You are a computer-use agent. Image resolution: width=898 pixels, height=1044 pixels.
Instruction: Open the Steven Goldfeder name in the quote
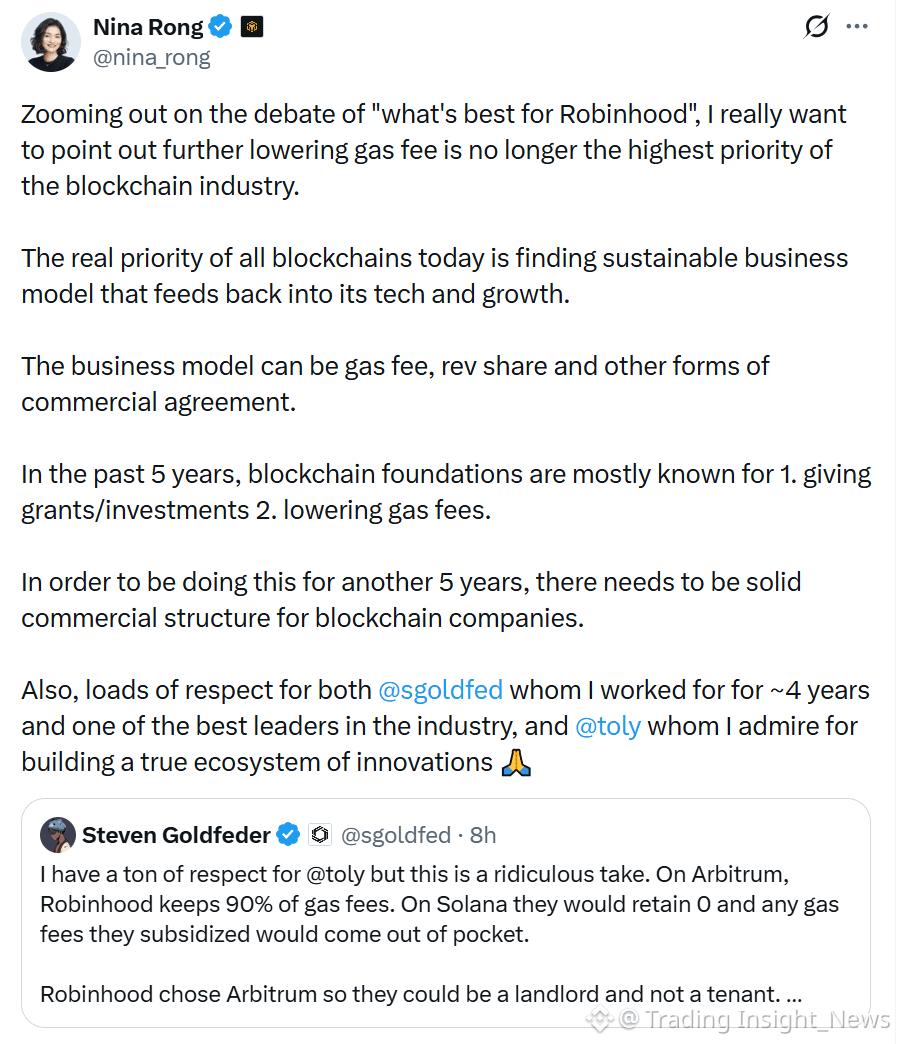[x=176, y=835]
